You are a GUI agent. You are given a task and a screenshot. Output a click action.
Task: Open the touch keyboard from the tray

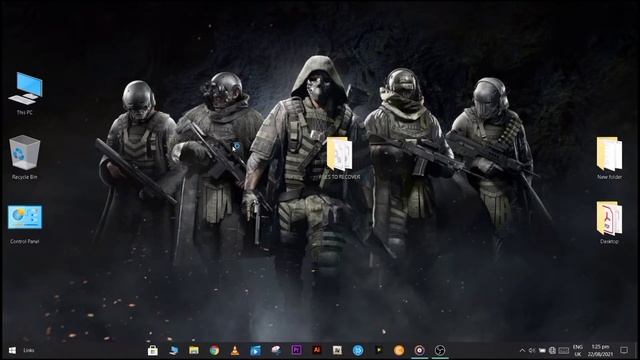(564, 350)
